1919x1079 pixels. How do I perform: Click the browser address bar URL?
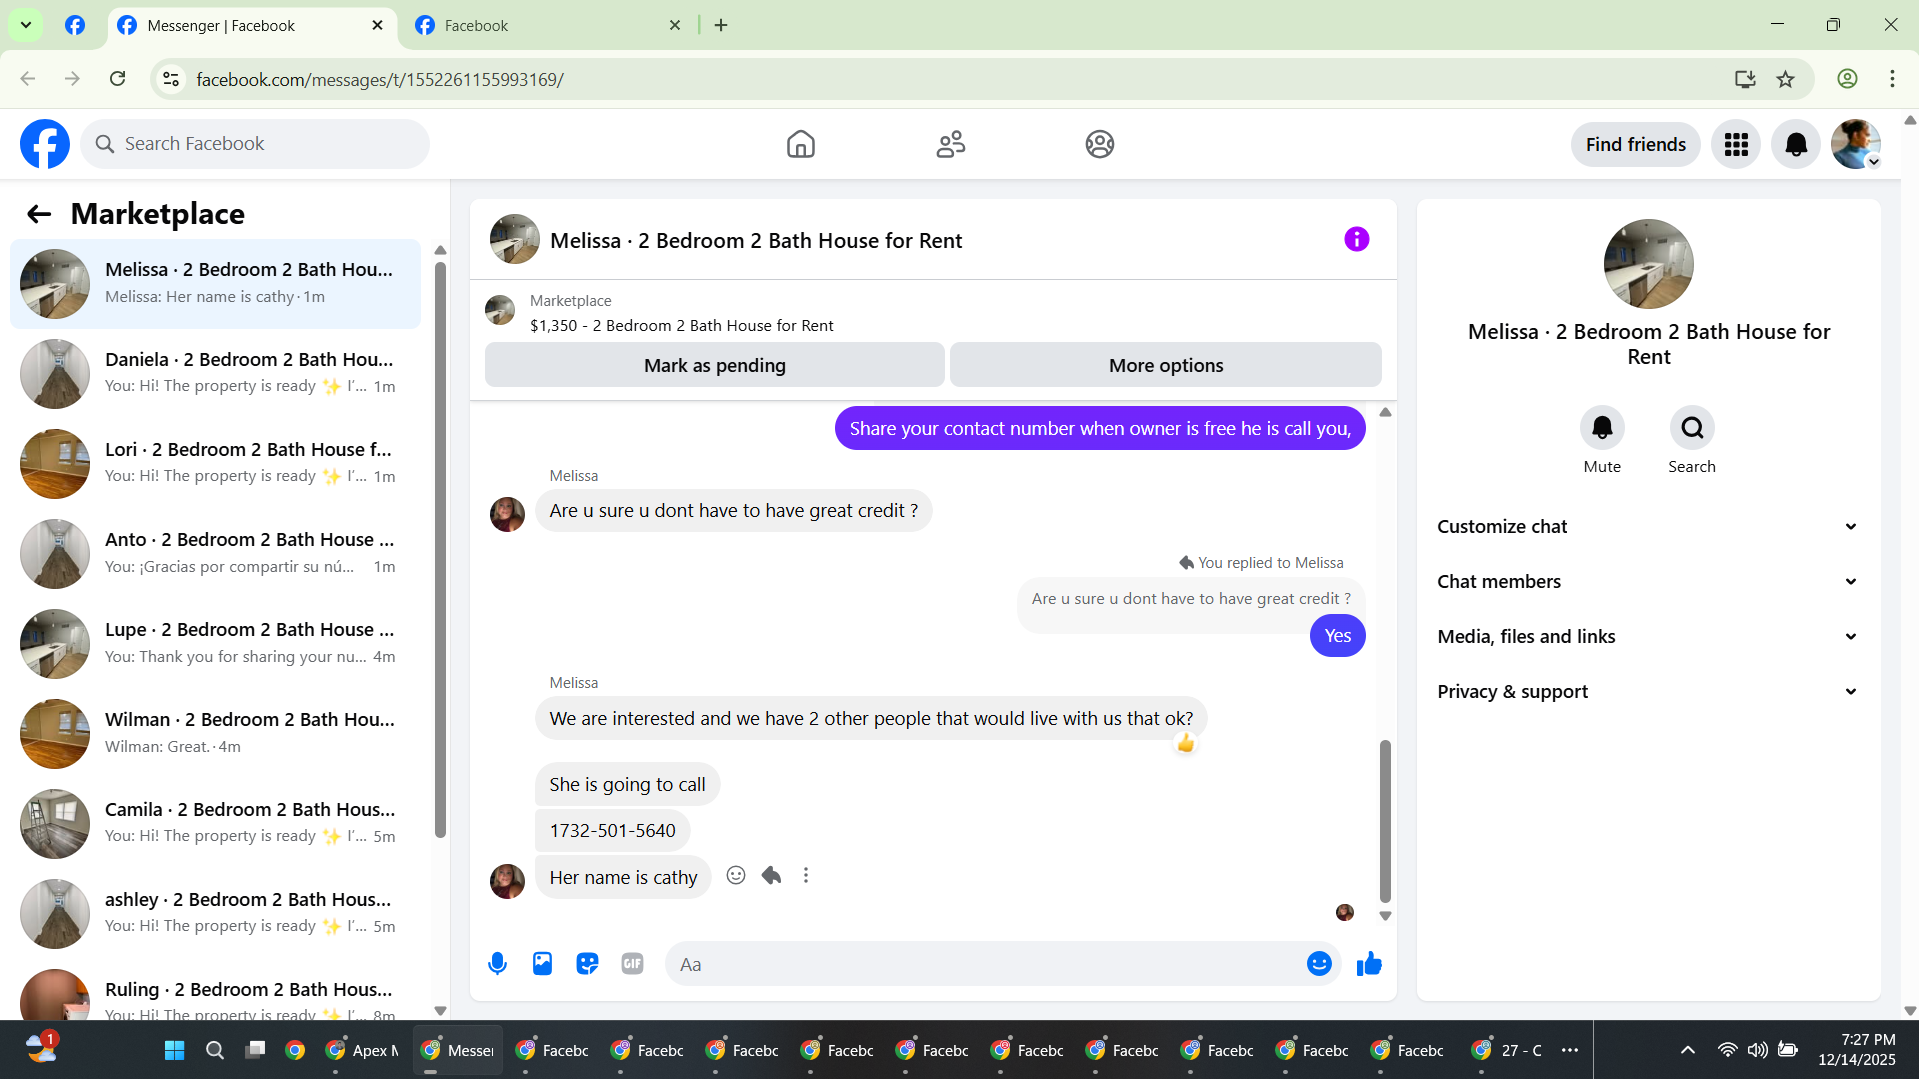(x=380, y=79)
